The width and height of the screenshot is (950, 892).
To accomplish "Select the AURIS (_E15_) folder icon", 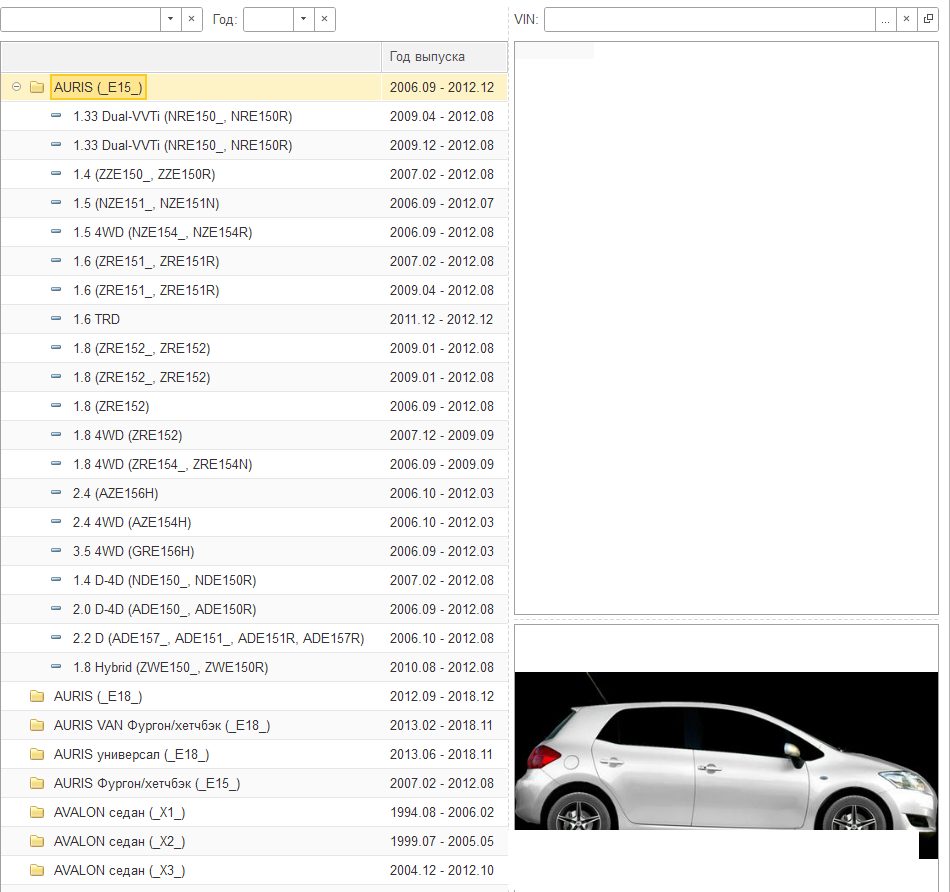I will pyautogui.click(x=37, y=87).
